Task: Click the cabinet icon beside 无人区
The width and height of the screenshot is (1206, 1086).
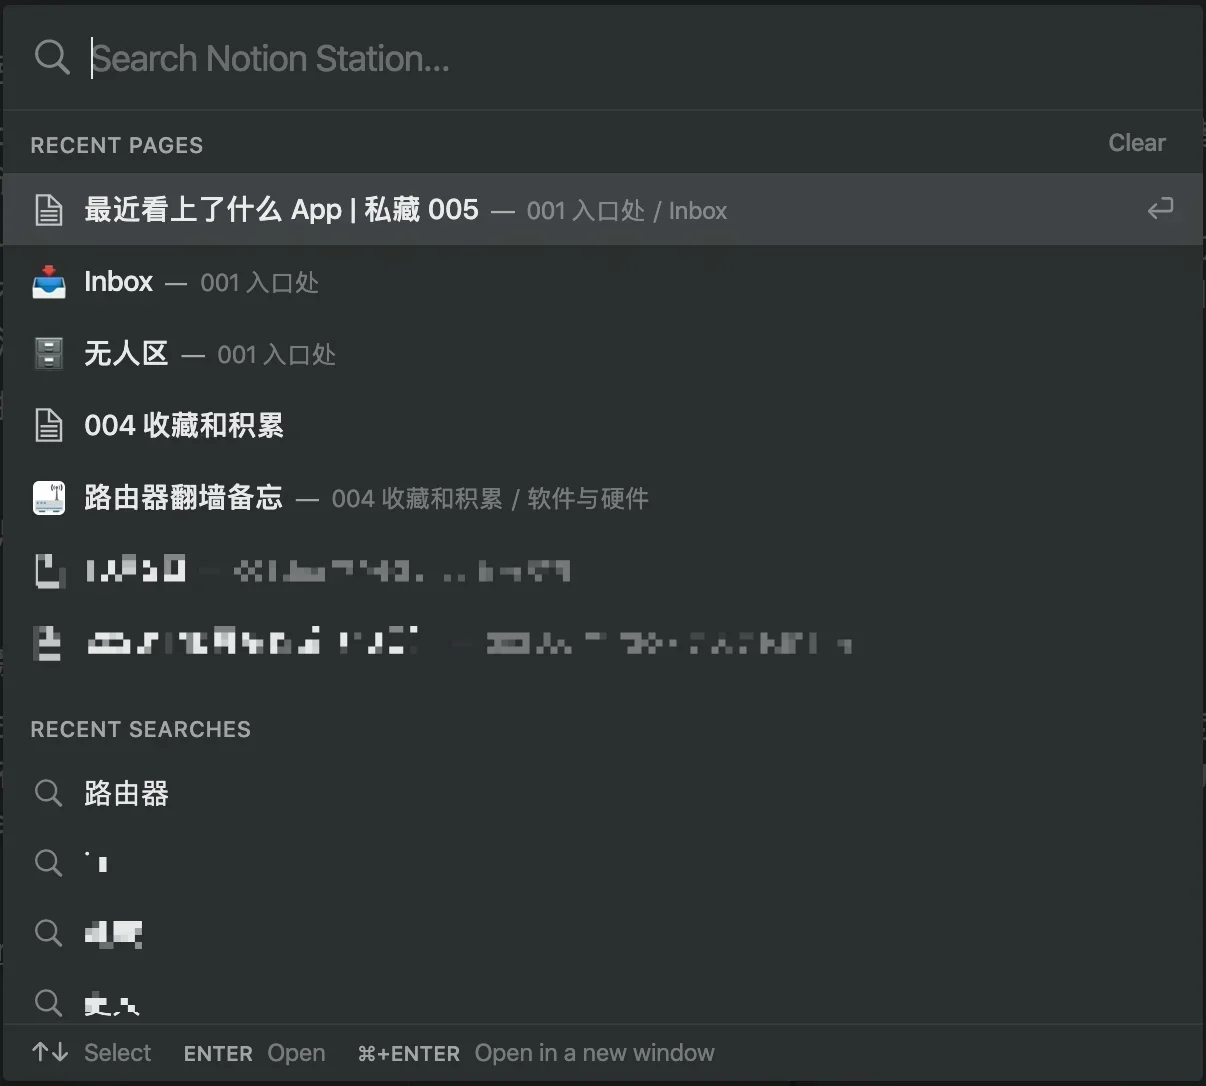Action: [x=48, y=353]
